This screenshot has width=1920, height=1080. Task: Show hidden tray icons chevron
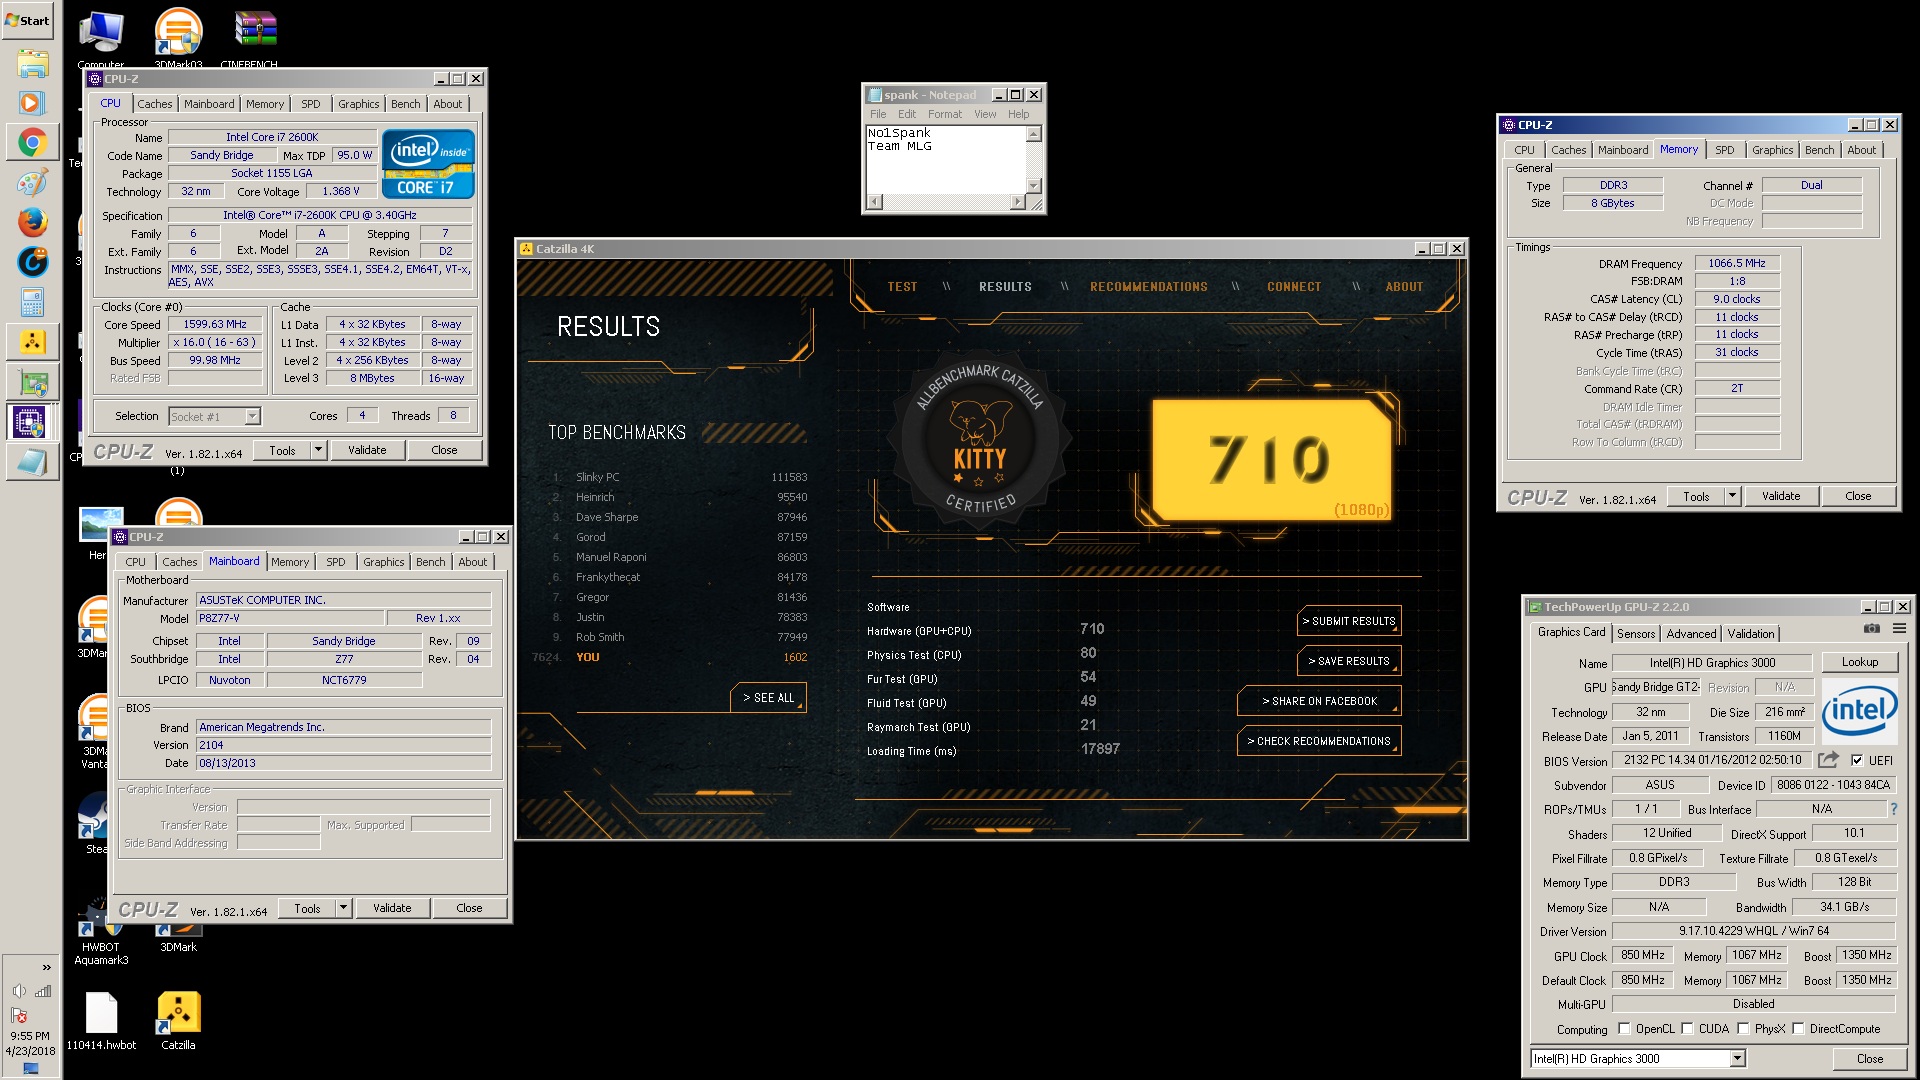(x=46, y=967)
